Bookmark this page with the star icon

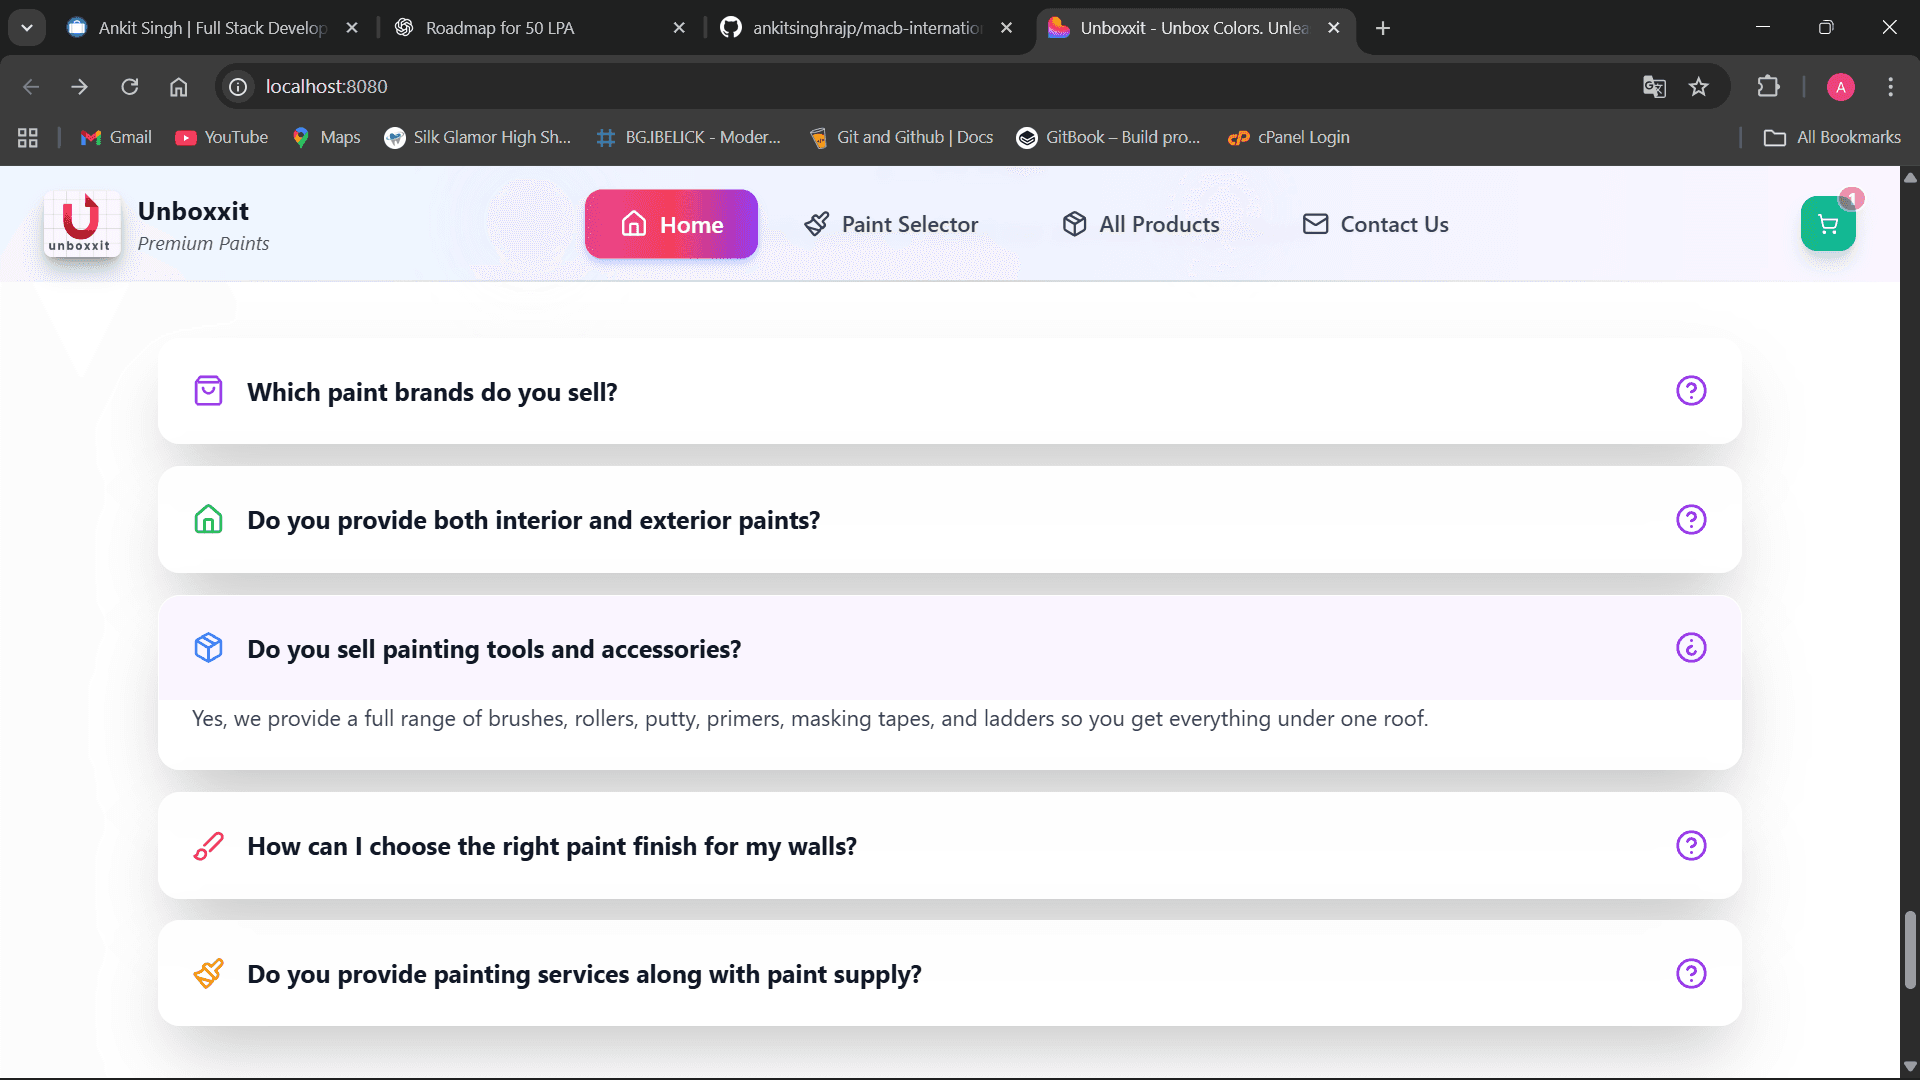click(x=1699, y=87)
